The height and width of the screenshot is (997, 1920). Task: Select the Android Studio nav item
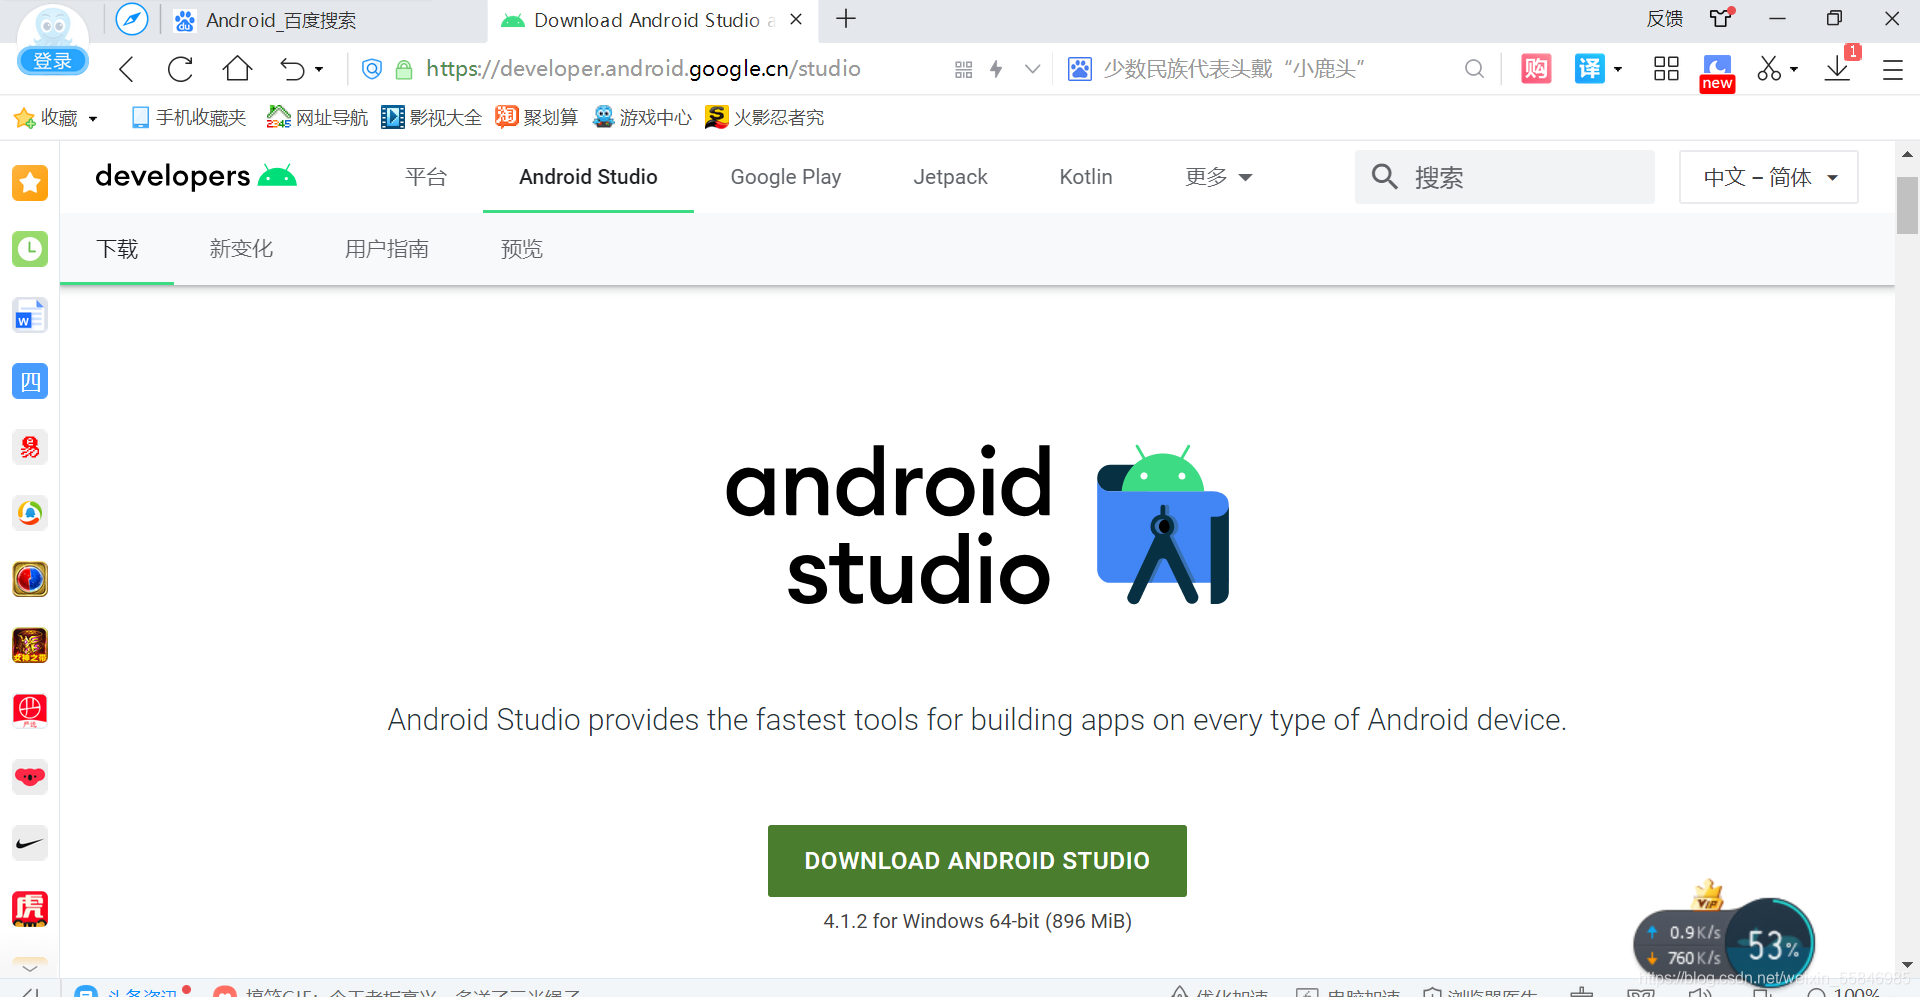pos(588,177)
